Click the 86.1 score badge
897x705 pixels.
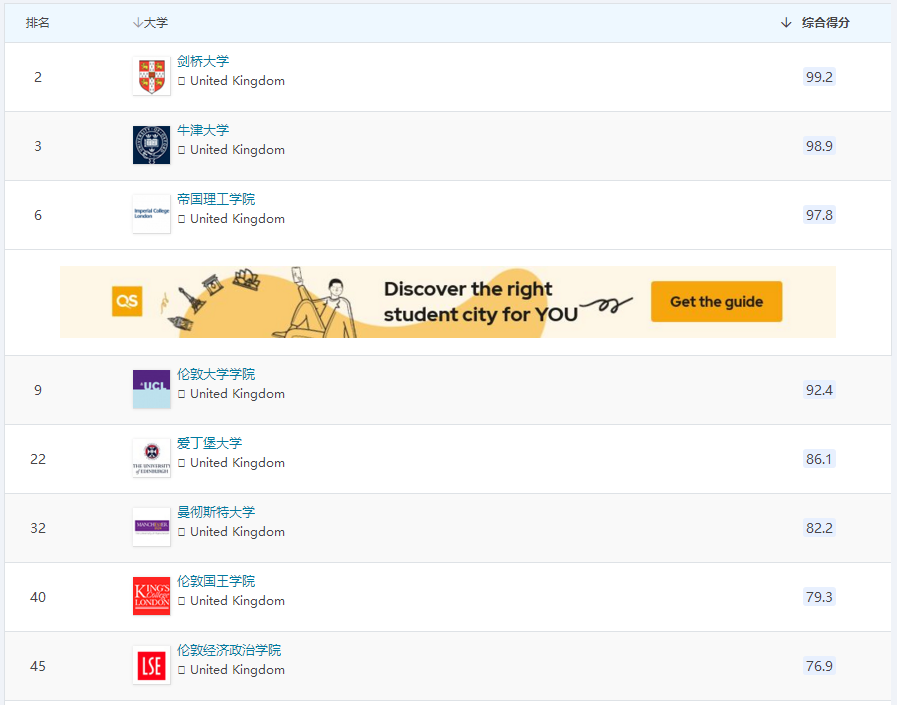click(x=819, y=459)
